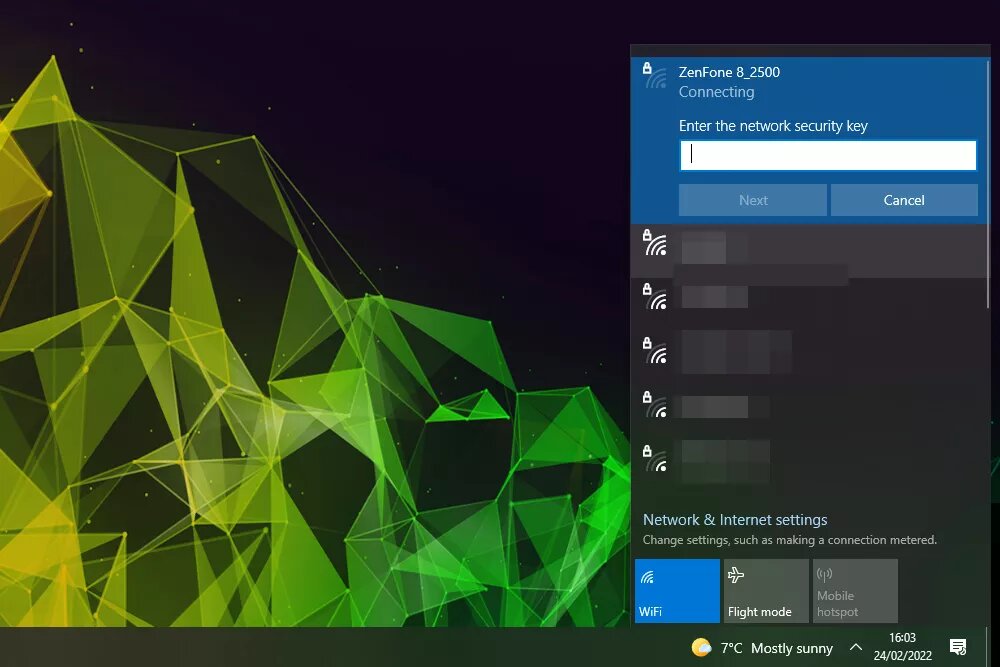Expand hidden tray icons with the taskbar chevron
The height and width of the screenshot is (667, 1000).
(856, 648)
